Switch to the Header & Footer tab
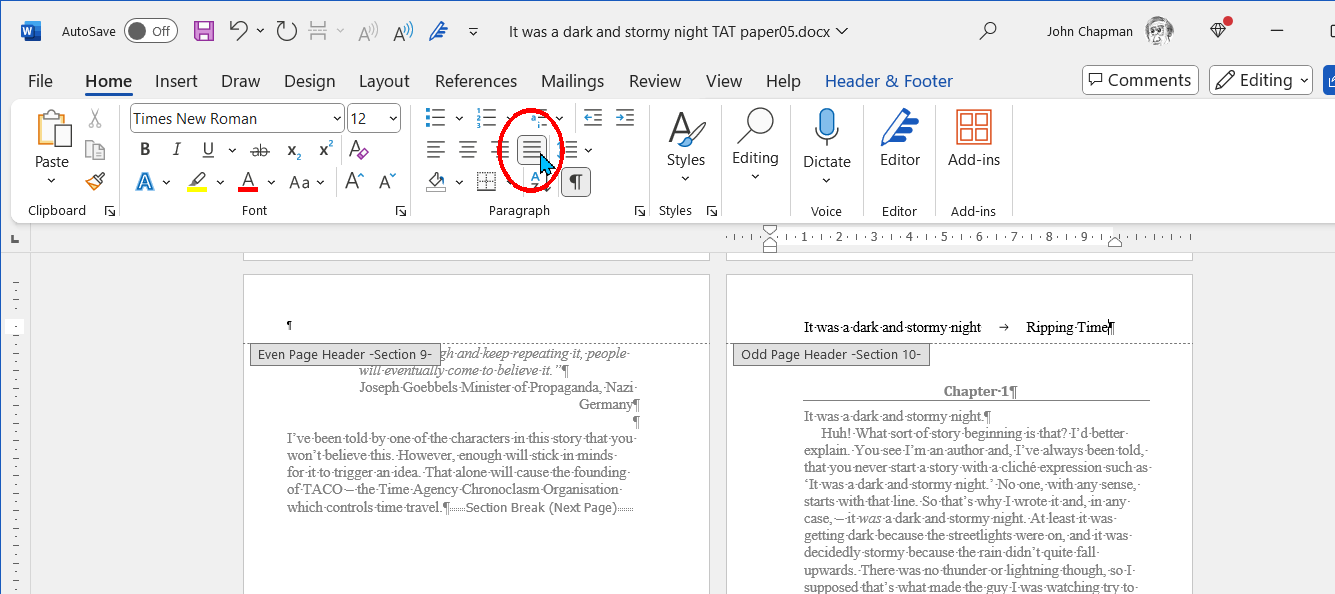1335x594 pixels. 888,81
